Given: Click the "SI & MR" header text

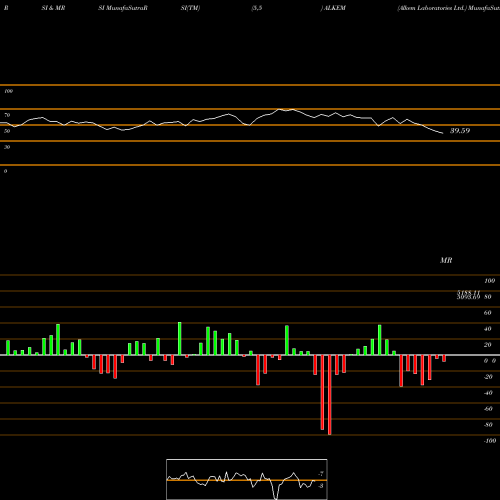Looking at the screenshot, I should pos(53,8).
